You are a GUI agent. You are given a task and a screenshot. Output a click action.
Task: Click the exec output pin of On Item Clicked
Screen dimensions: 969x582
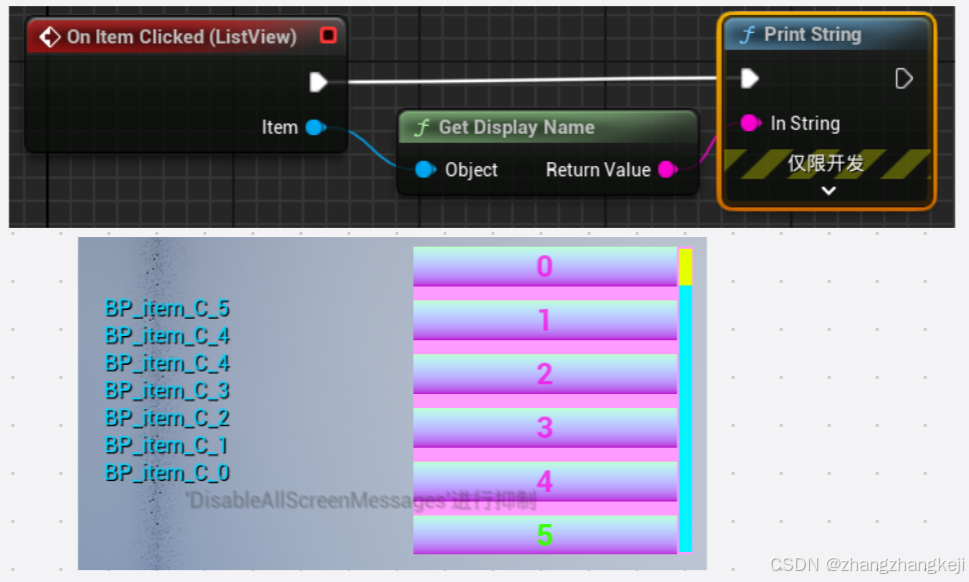tap(318, 82)
